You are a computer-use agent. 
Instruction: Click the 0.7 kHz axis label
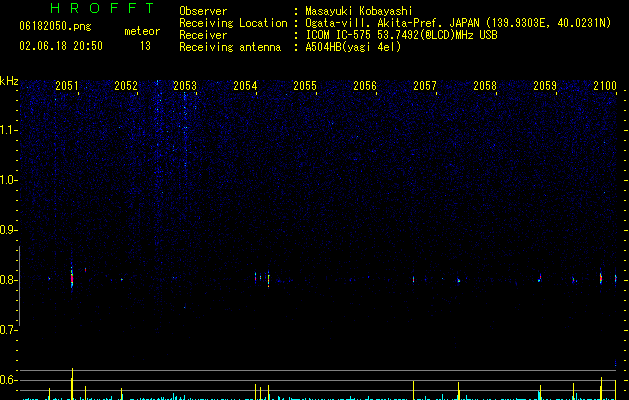tap(9, 330)
